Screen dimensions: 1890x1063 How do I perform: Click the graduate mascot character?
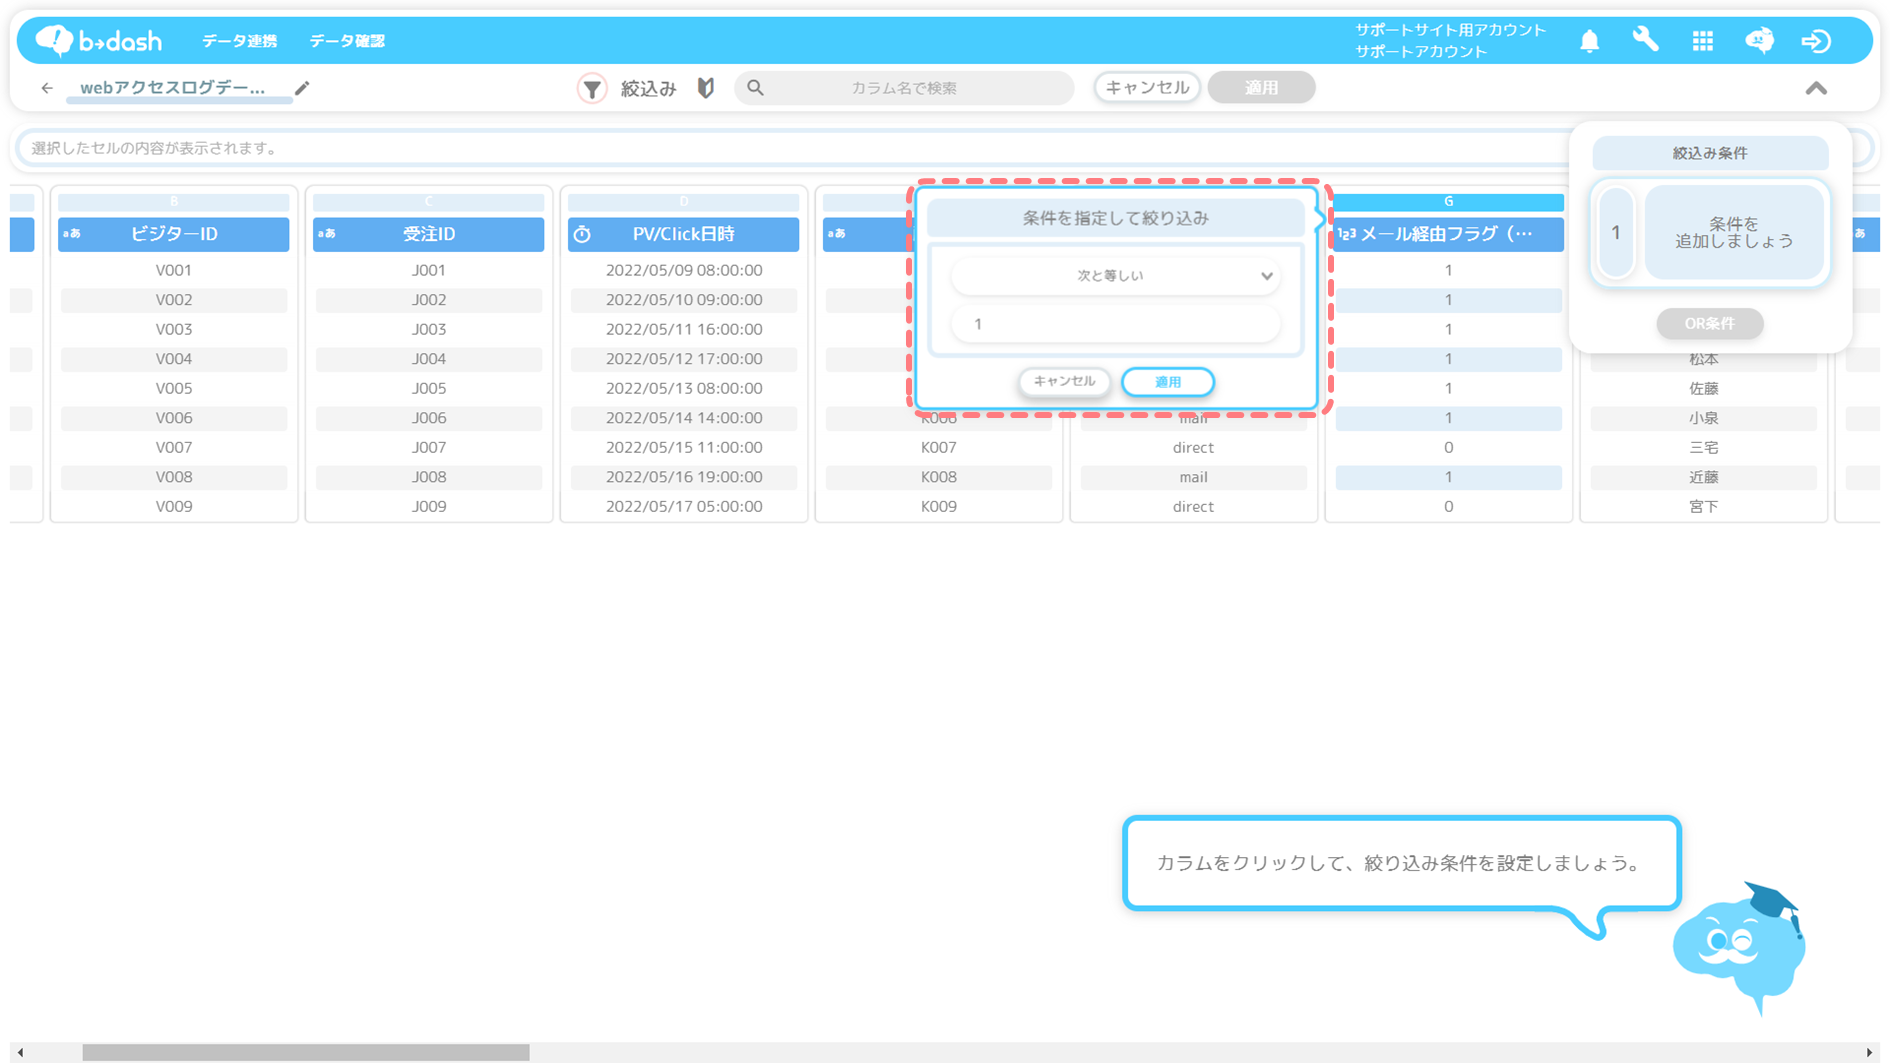(x=1741, y=948)
